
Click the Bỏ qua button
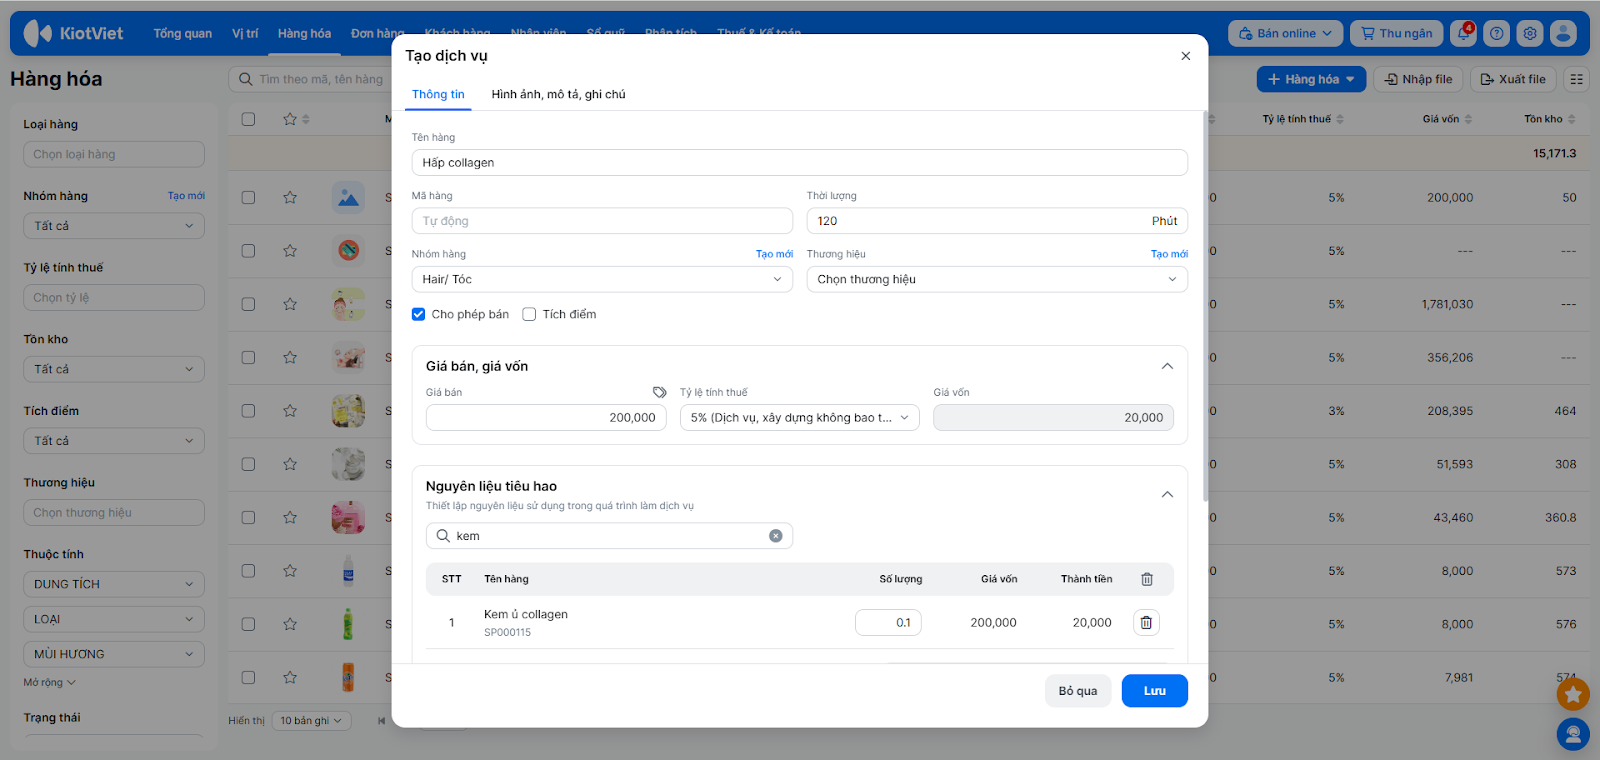click(x=1077, y=691)
